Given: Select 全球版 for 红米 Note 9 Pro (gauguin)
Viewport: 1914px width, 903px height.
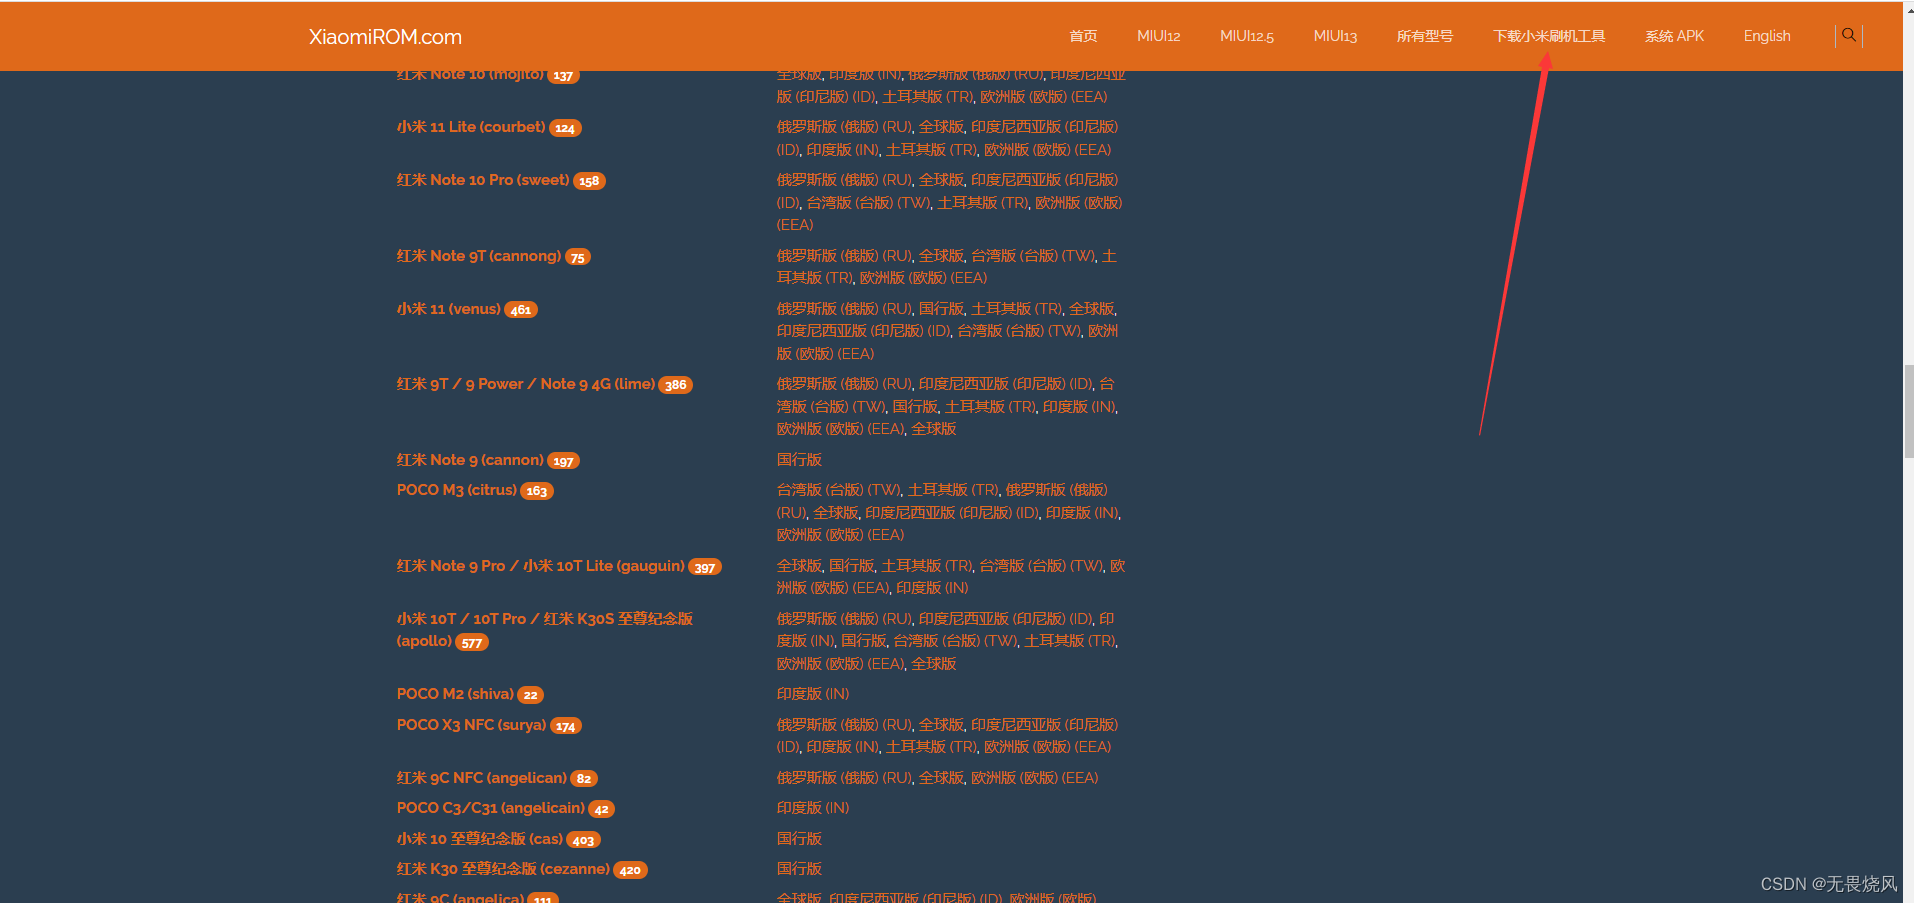Looking at the screenshot, I should pyautogui.click(x=799, y=566).
